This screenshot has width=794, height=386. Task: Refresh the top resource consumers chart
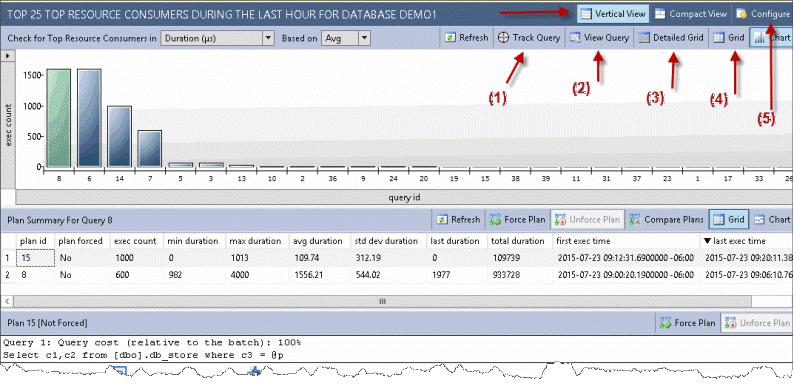467,38
